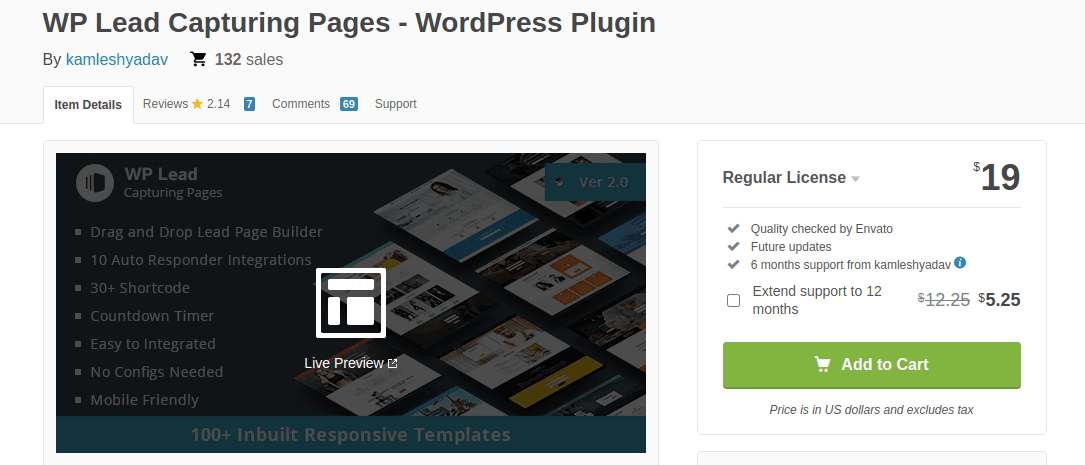The image size is (1085, 465).
Task: Click the info icon beside 6 months support
Action: tap(960, 263)
